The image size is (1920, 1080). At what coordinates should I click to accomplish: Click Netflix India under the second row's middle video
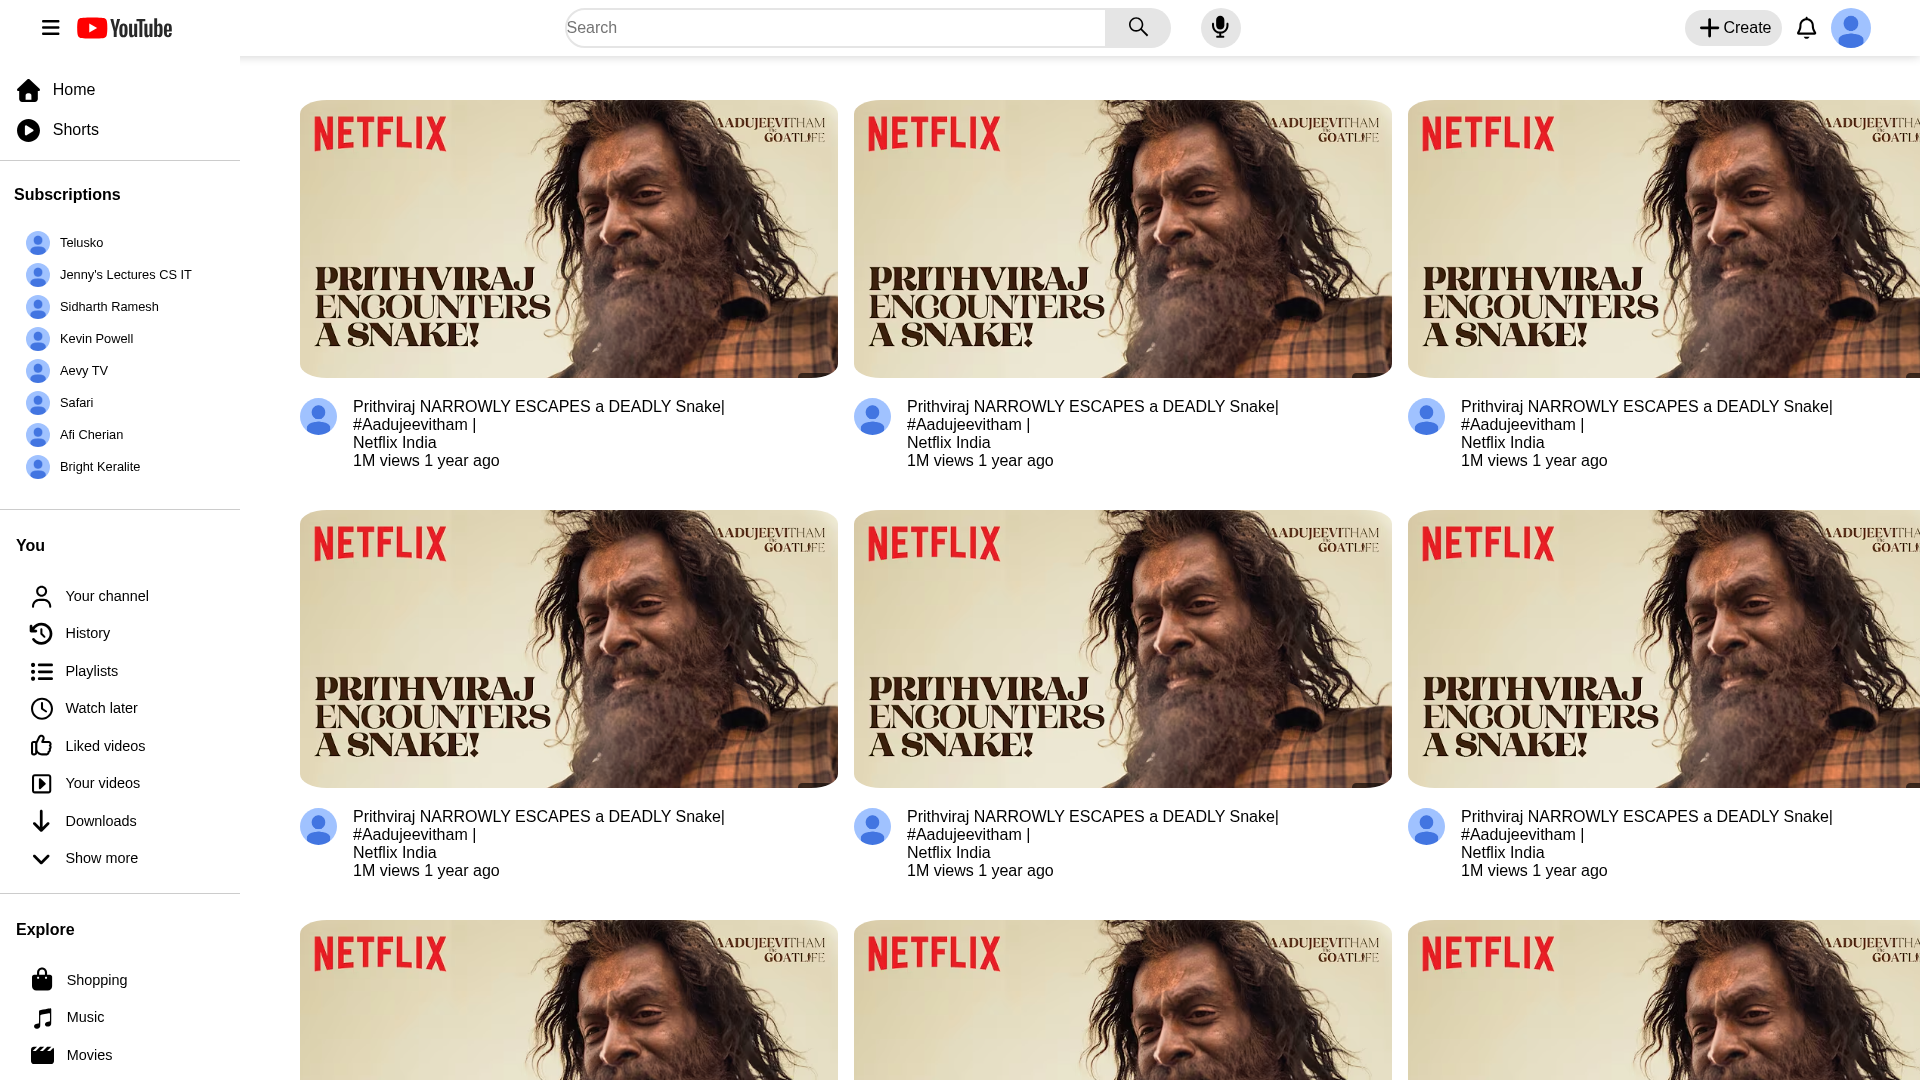click(949, 853)
